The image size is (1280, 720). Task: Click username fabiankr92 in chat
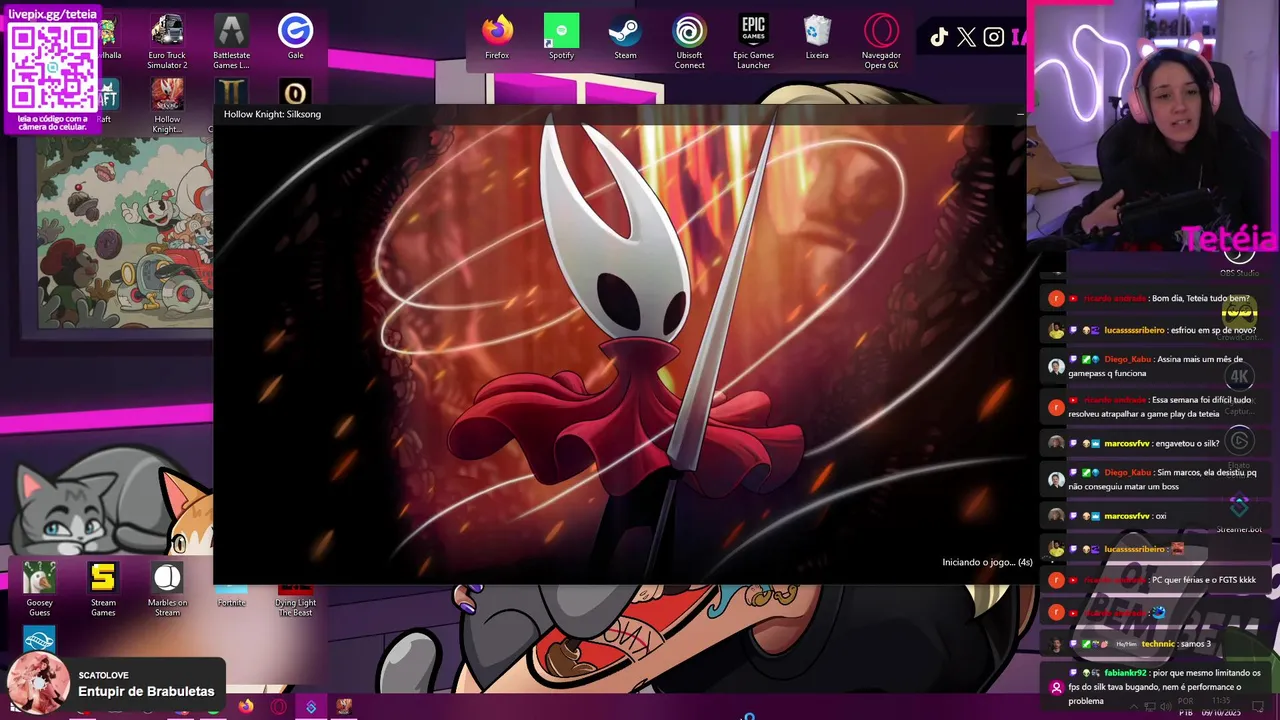[x=1125, y=673]
